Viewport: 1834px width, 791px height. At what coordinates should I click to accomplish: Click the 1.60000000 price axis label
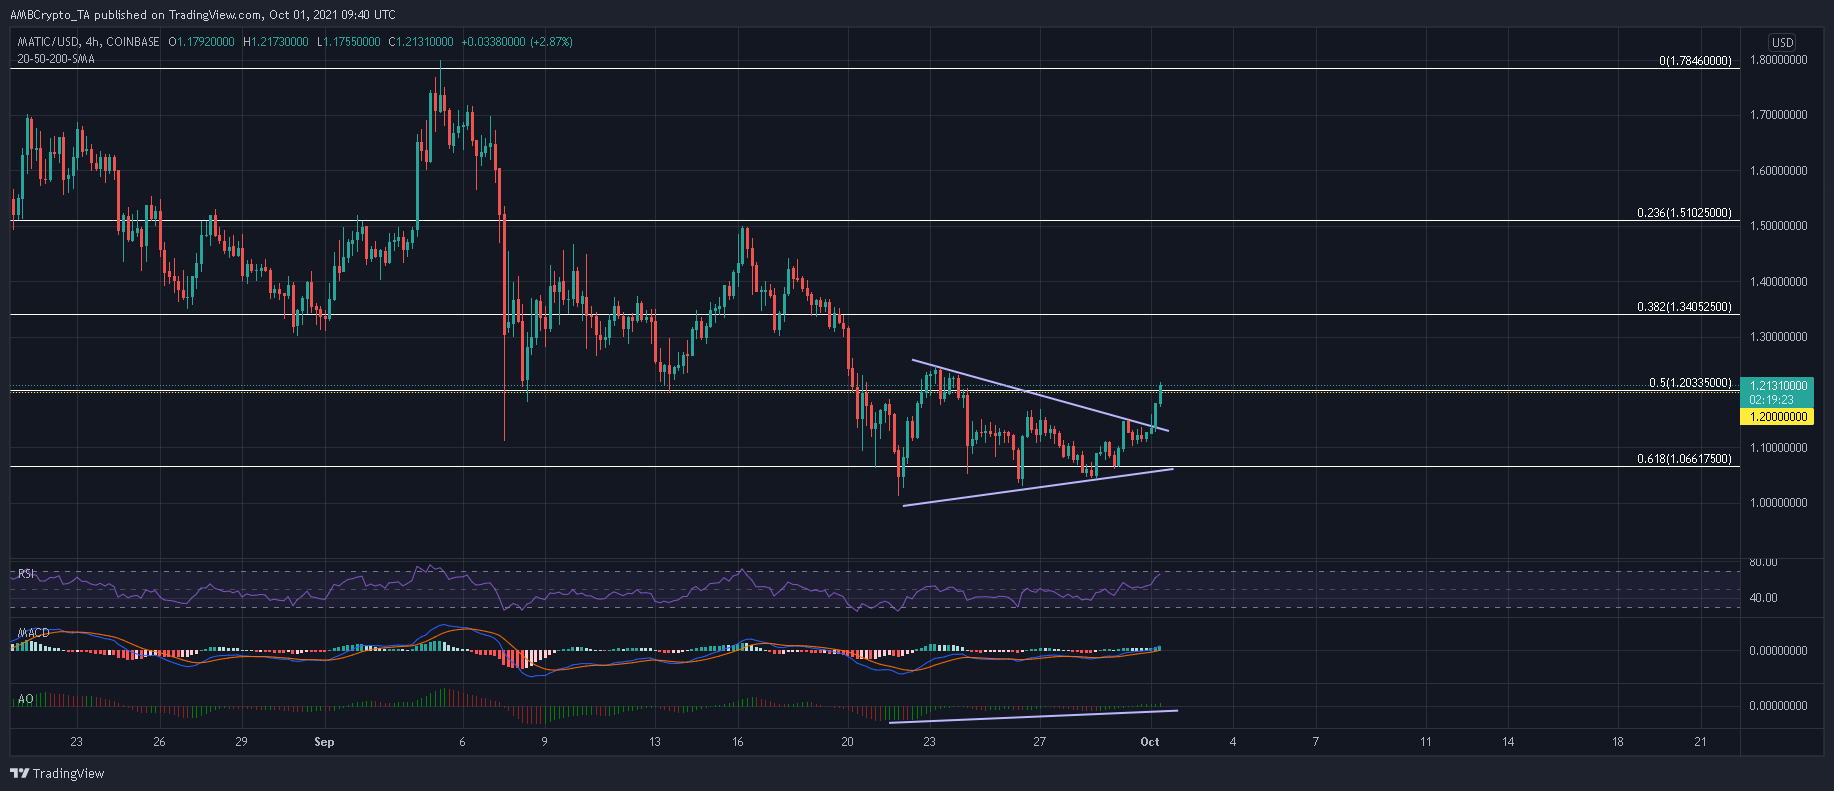click(x=1776, y=171)
